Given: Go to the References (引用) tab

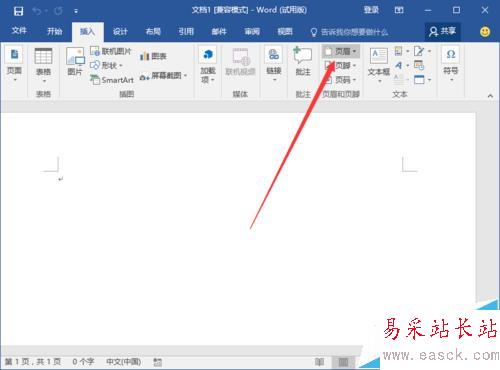Looking at the screenshot, I should (186, 32).
